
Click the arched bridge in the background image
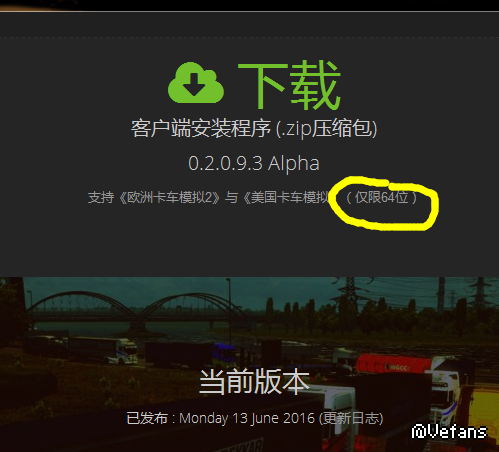[136, 308]
